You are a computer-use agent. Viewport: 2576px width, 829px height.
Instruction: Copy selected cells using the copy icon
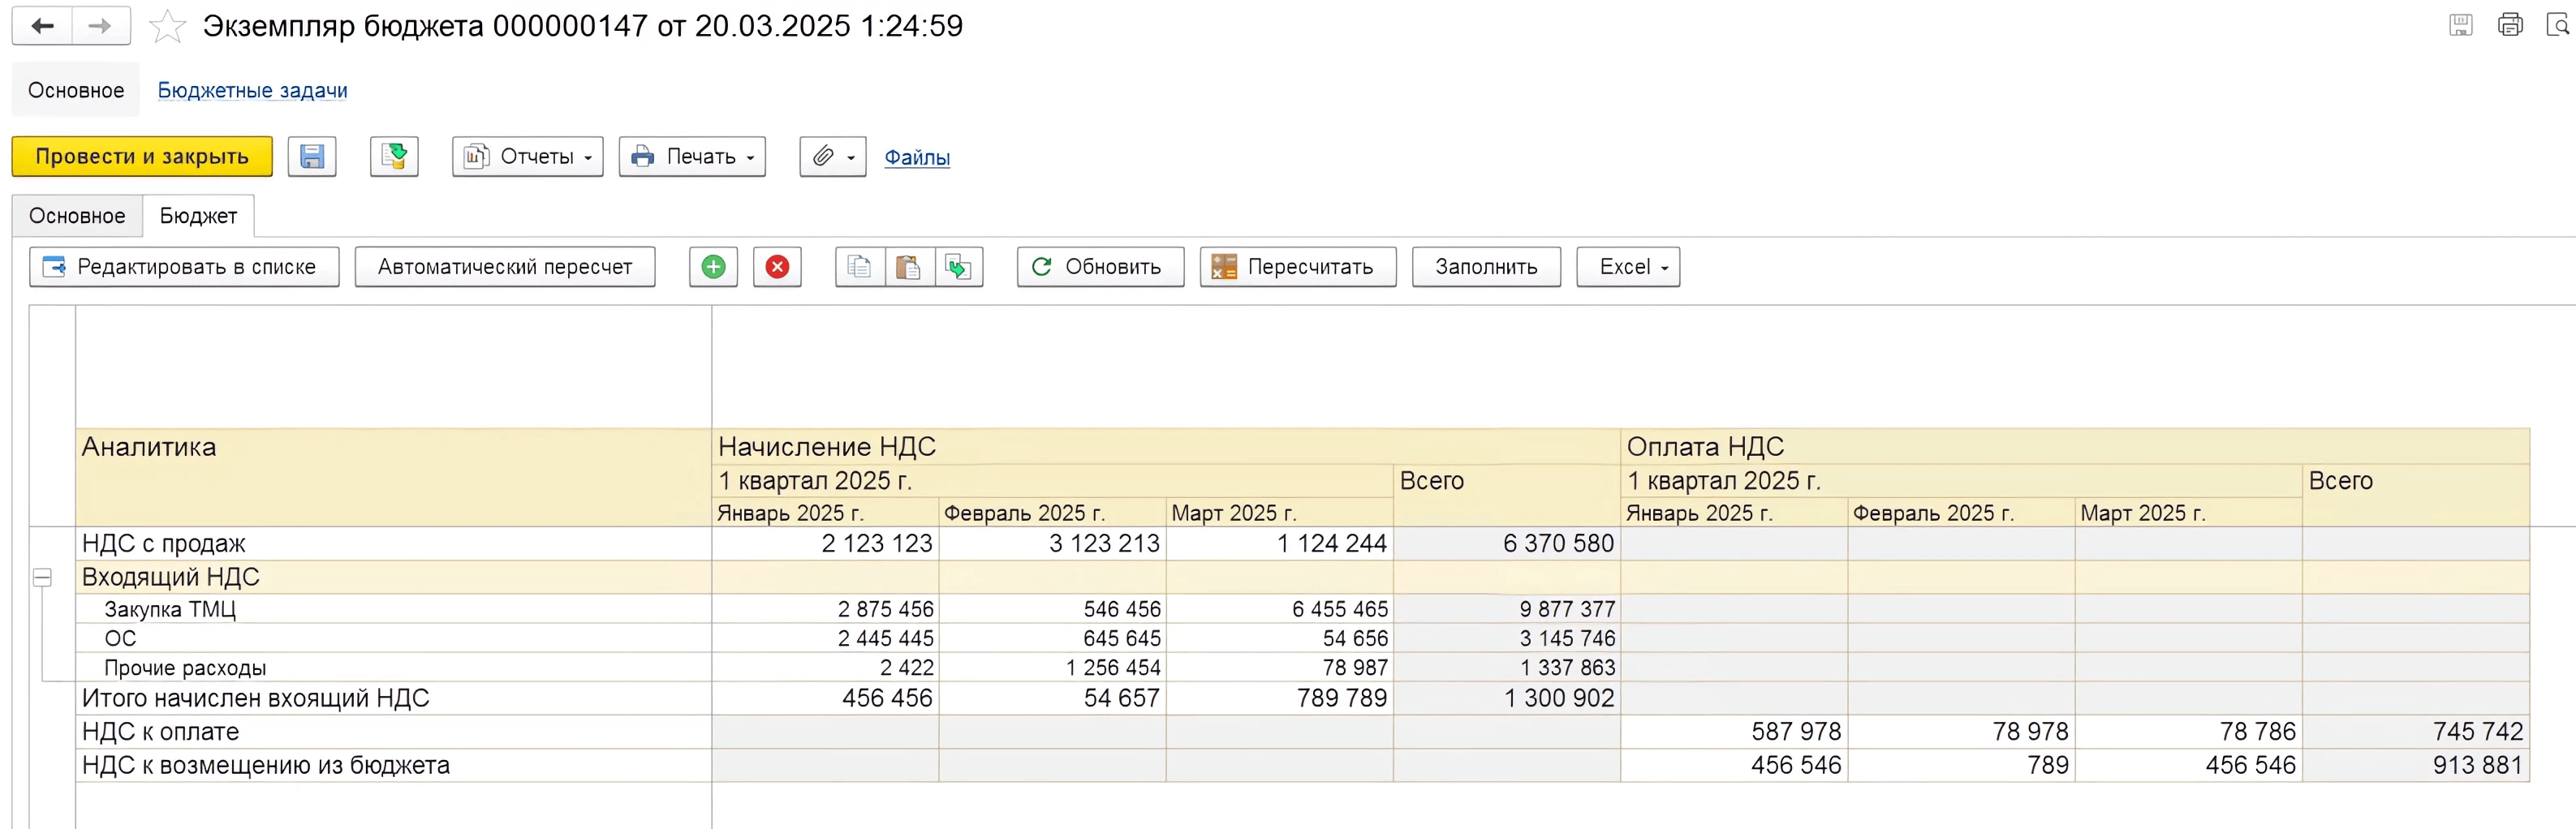(859, 267)
